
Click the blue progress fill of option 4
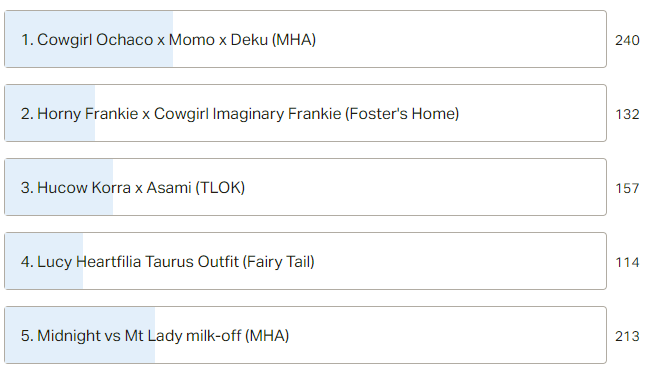44,261
